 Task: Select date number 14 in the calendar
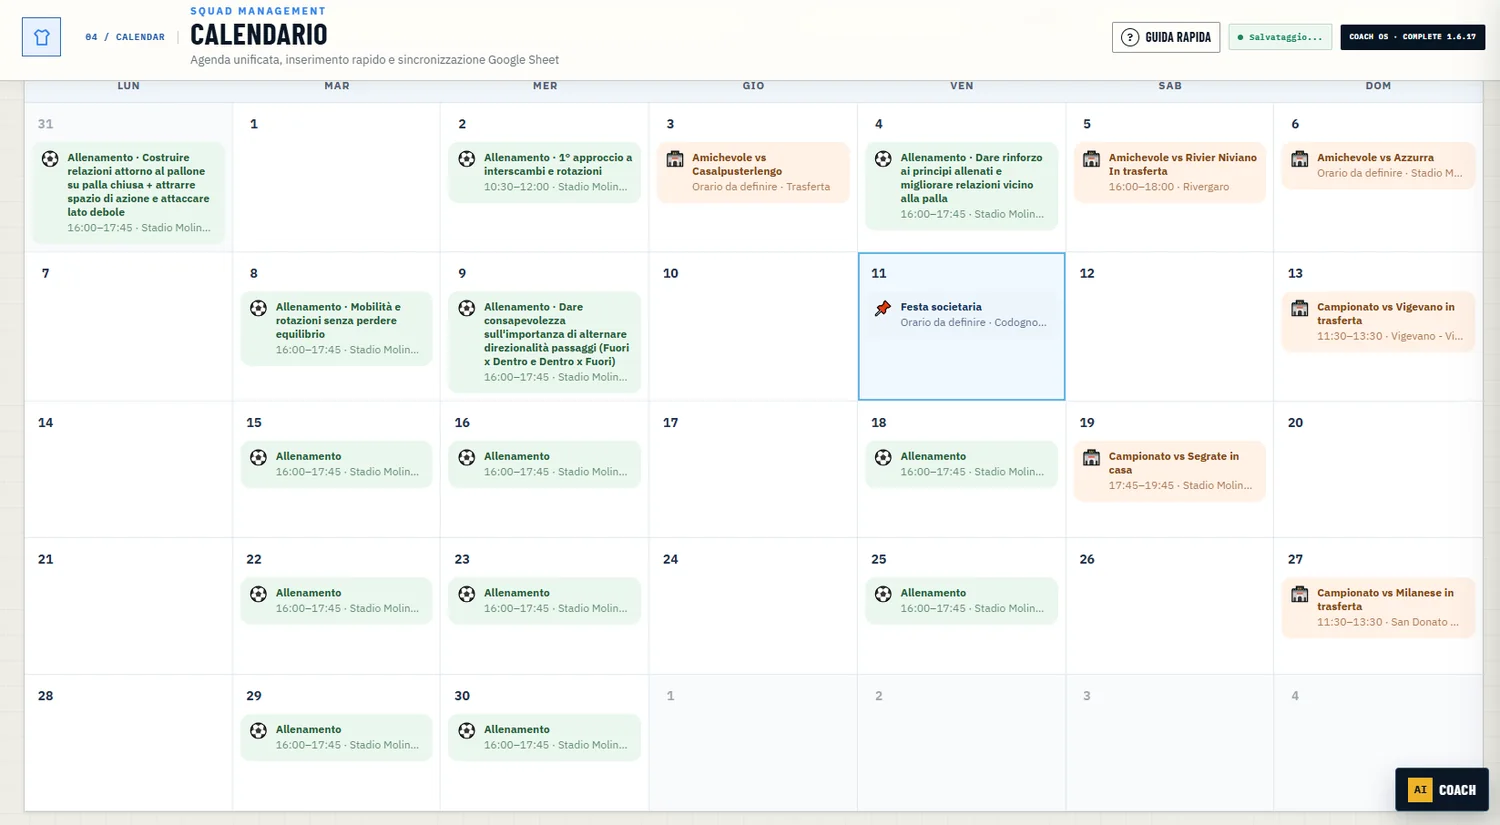pyautogui.click(x=45, y=422)
